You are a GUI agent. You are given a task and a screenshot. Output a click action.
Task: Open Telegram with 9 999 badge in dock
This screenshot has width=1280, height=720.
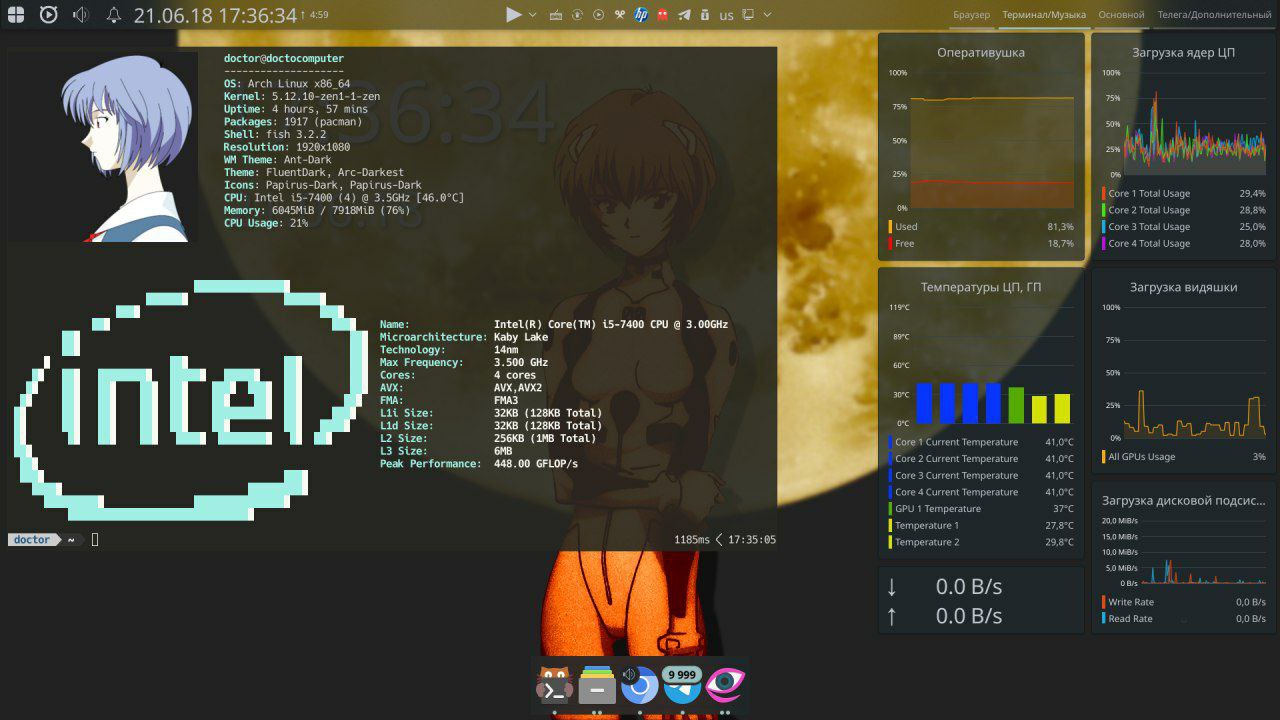coord(683,685)
